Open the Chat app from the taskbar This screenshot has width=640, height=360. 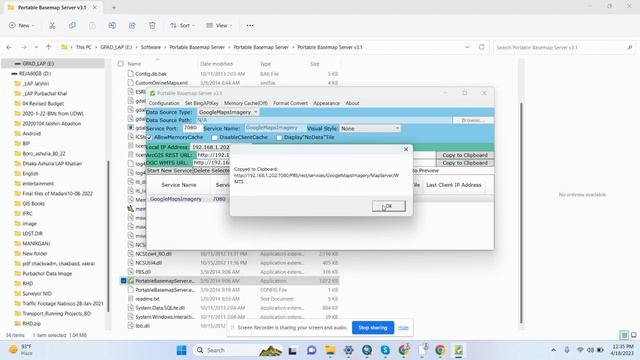pyautogui.click(x=311, y=350)
